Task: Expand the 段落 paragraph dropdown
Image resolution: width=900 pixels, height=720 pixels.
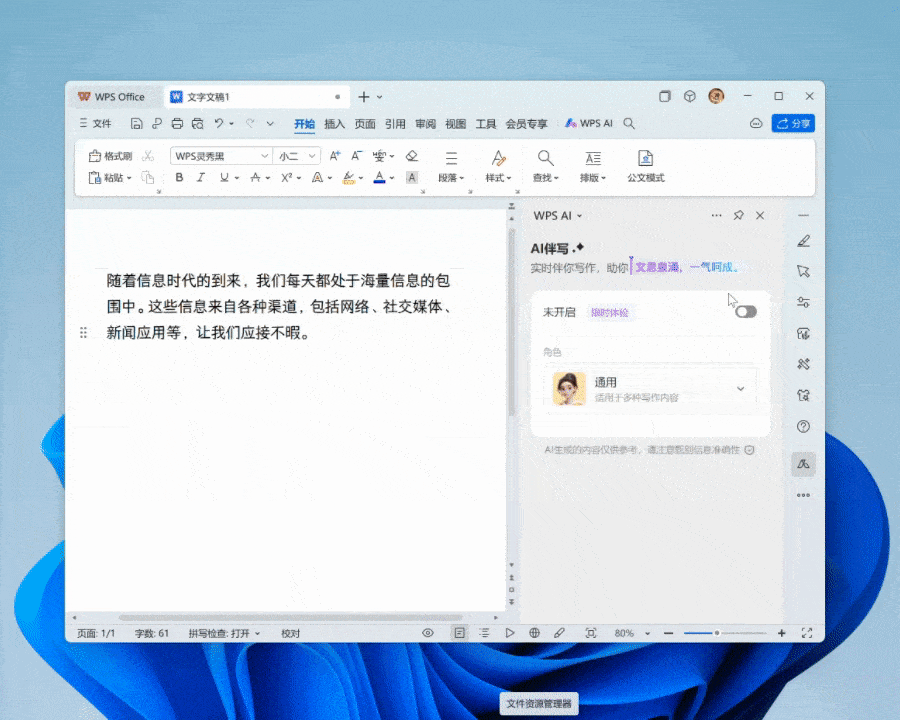Action: click(451, 178)
